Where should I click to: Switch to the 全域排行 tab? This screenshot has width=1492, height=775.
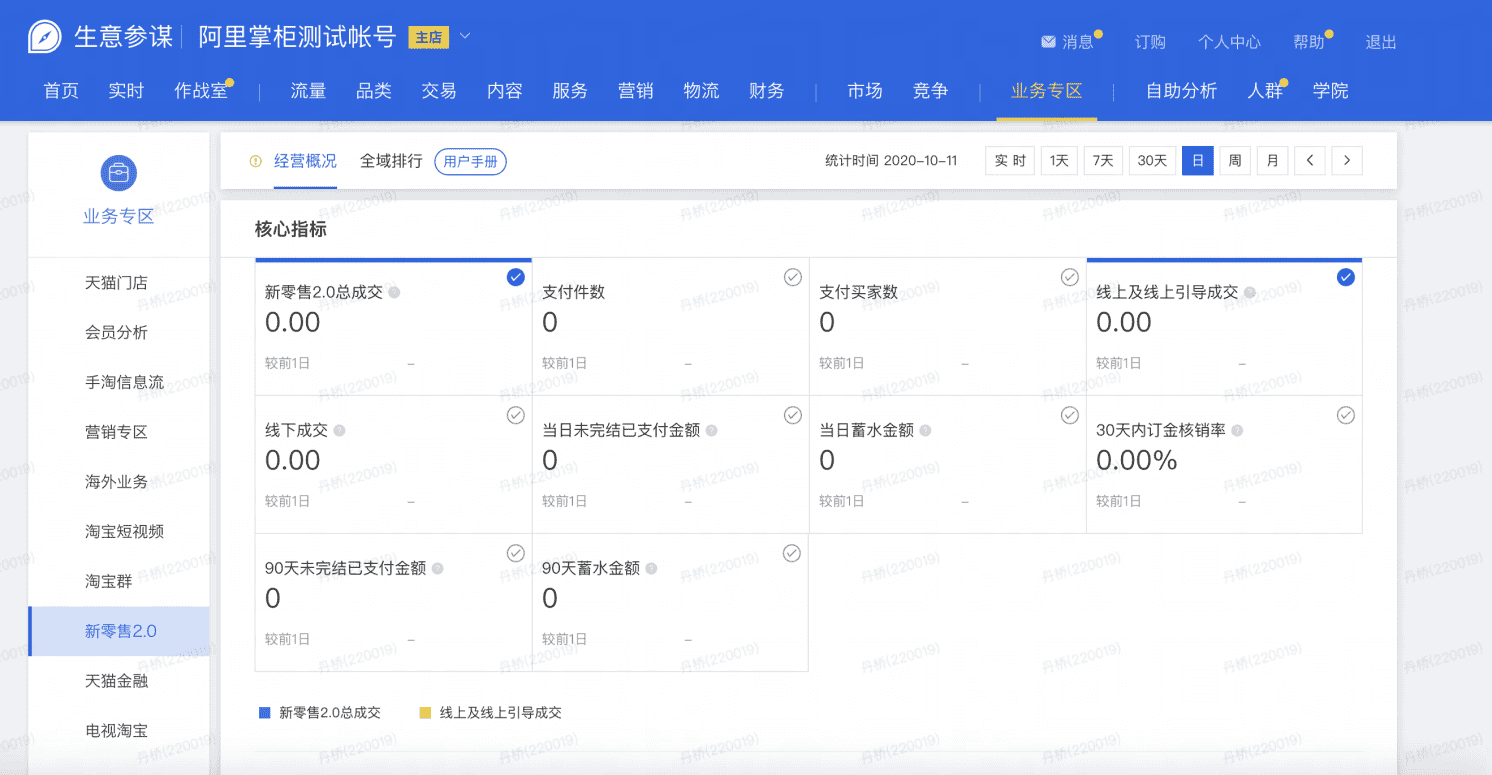(x=391, y=161)
